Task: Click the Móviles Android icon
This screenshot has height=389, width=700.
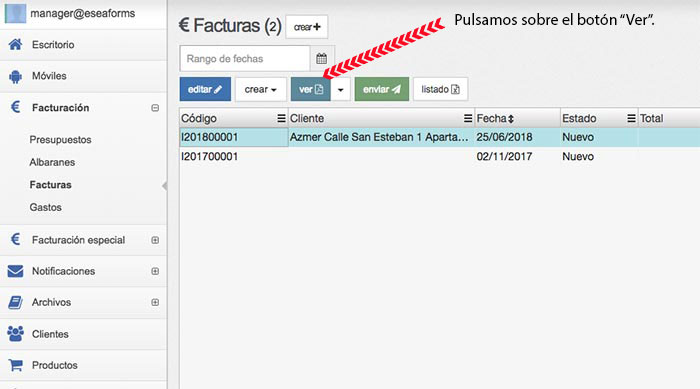Action: point(16,76)
